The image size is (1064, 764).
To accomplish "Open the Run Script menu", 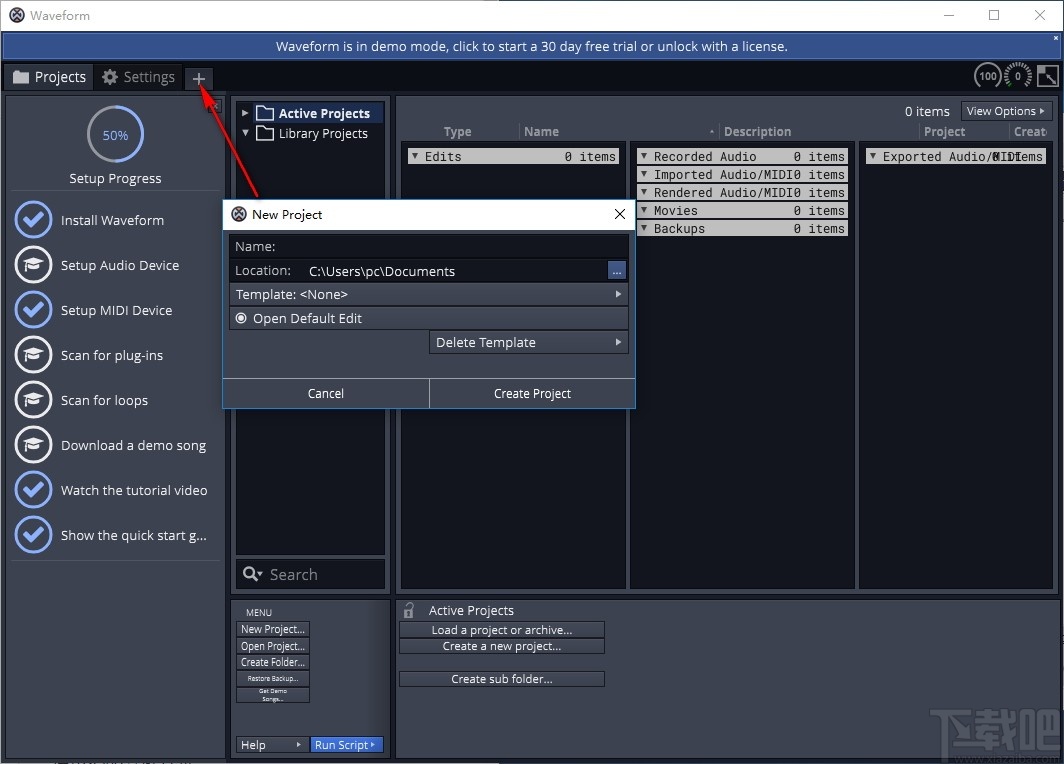I will point(346,744).
